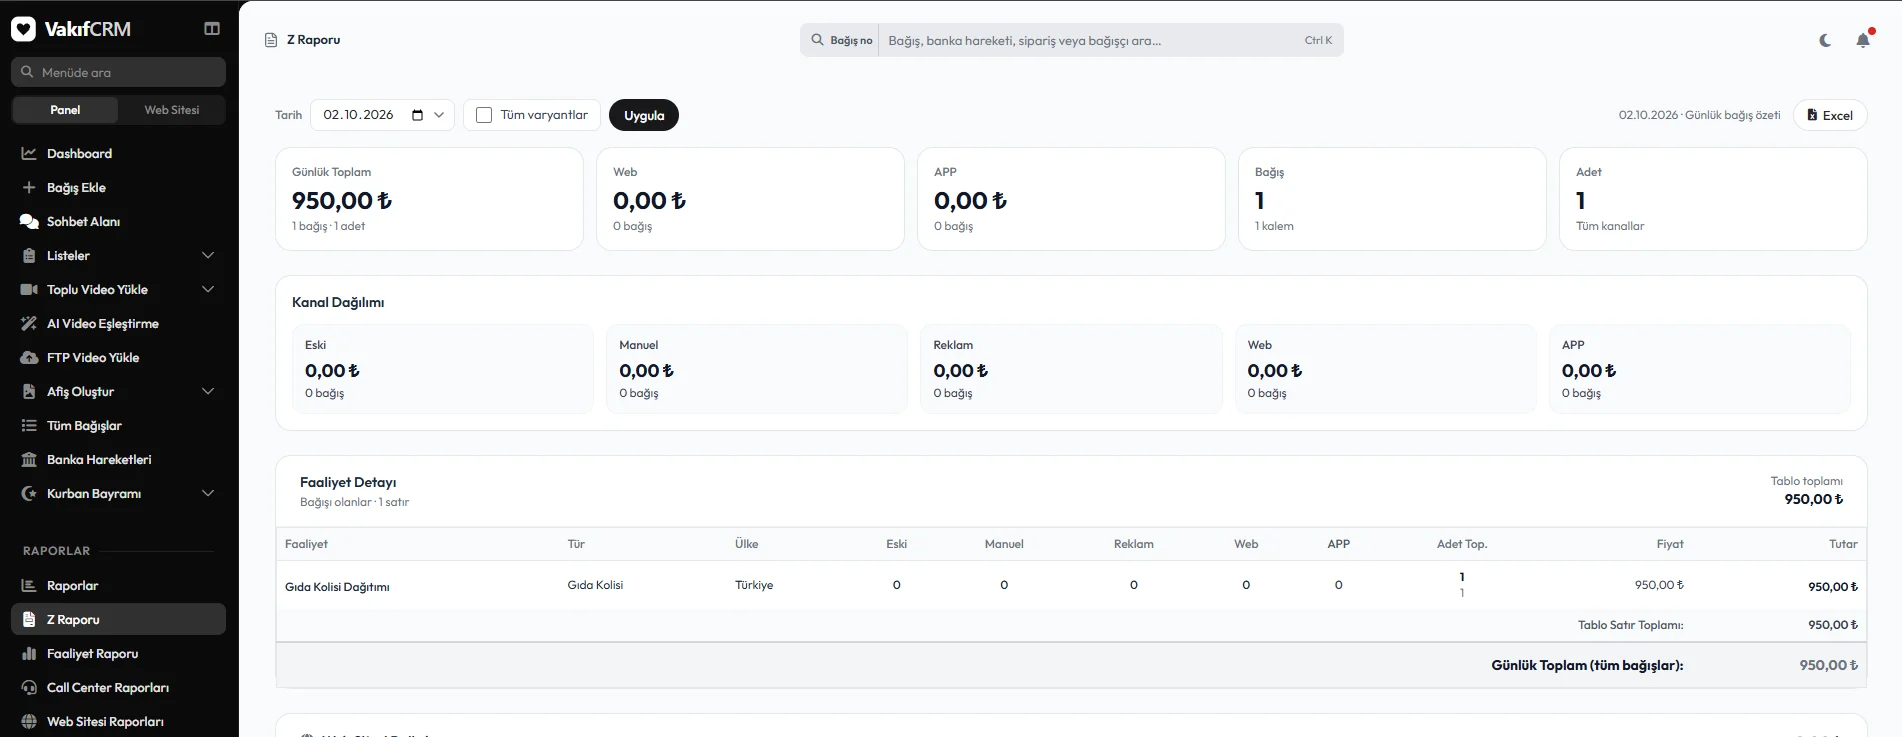Click the VakıfCRM heart logo
This screenshot has height=737, width=1902.
[x=23, y=29]
